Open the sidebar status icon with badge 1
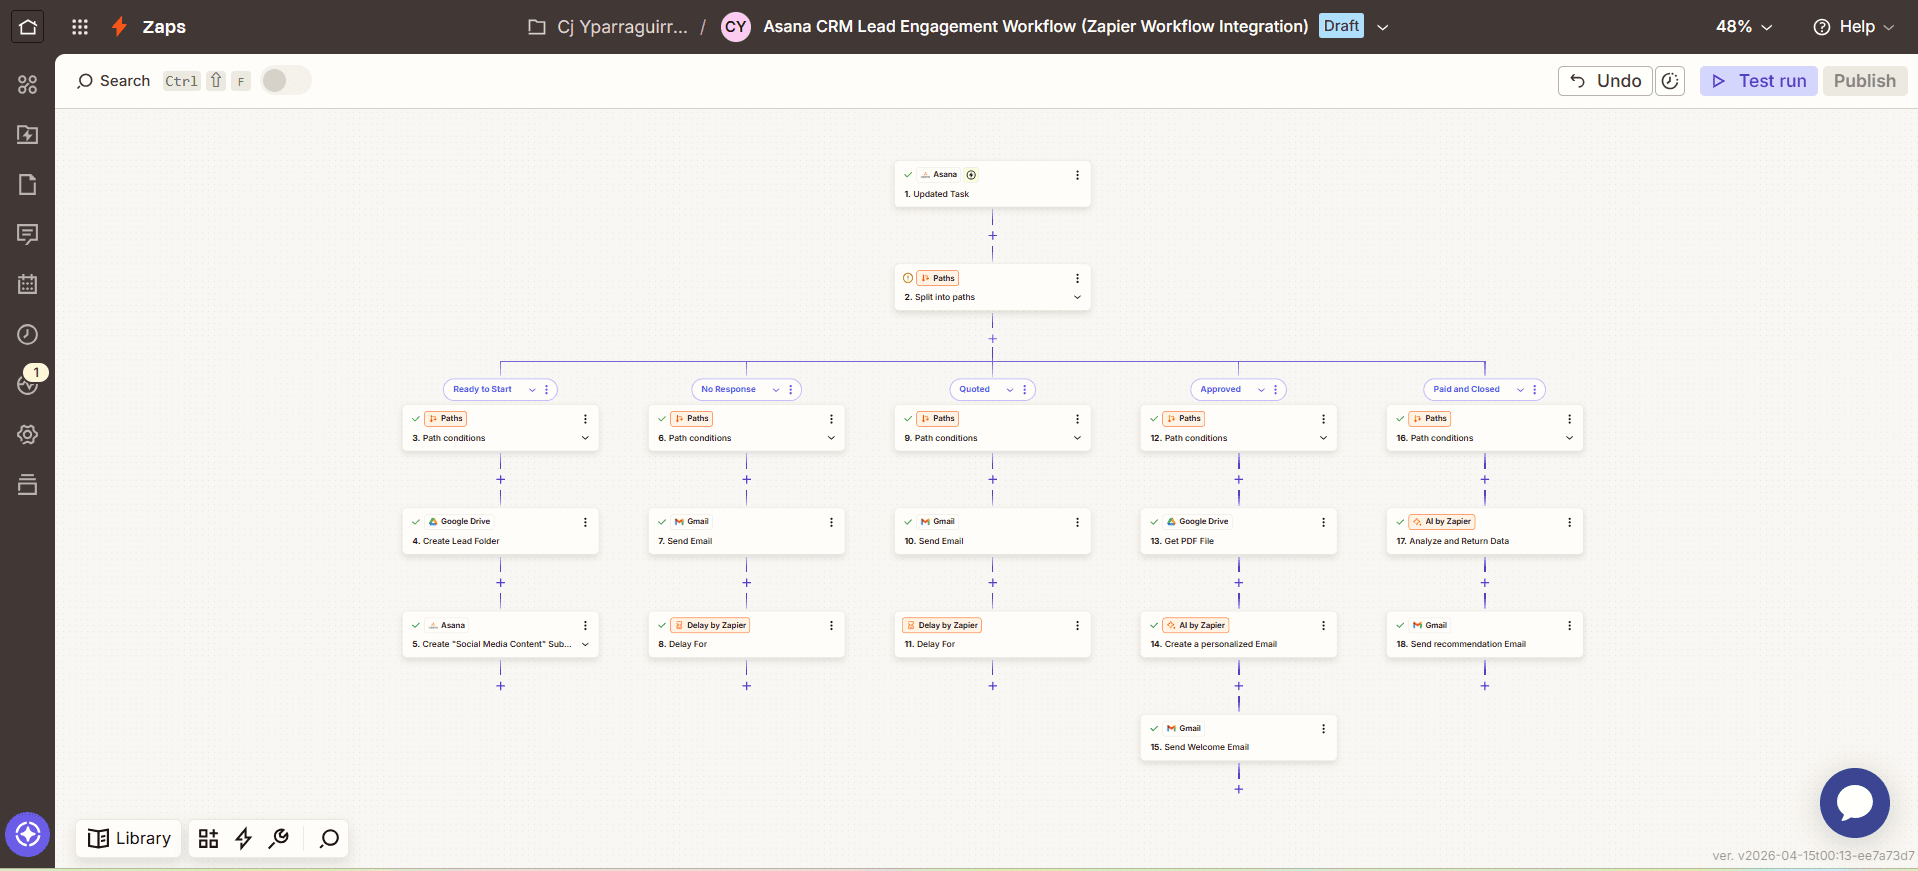Viewport: 1918px width, 871px height. coord(27,384)
